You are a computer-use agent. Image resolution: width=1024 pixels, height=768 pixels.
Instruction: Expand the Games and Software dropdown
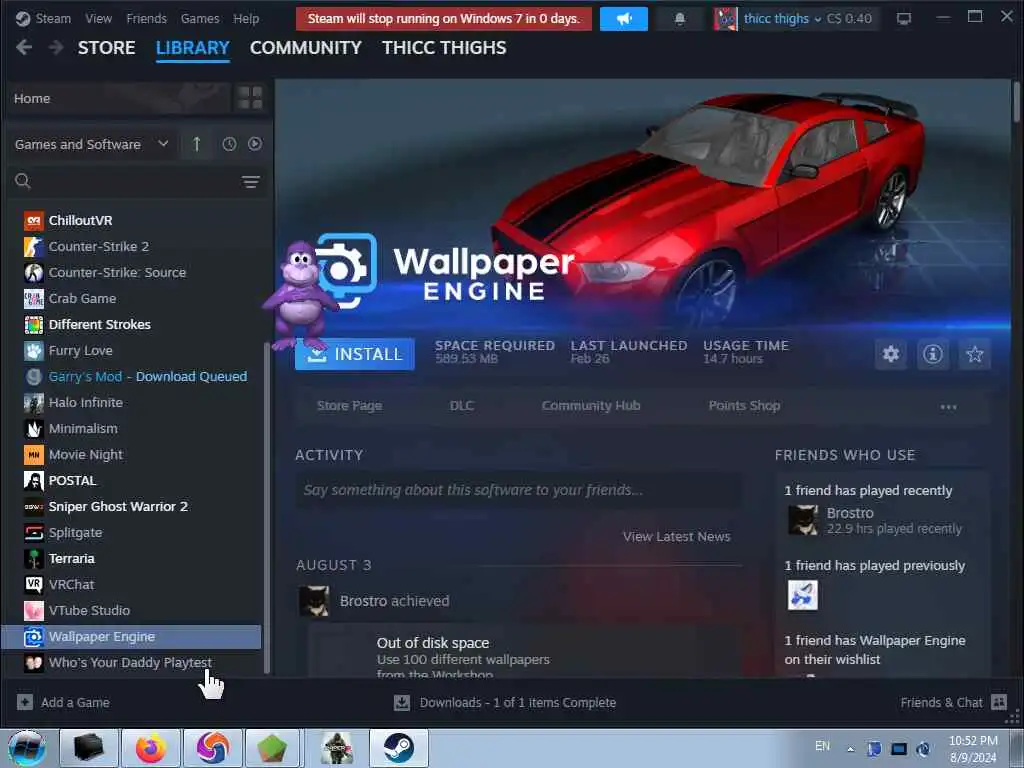click(x=91, y=144)
